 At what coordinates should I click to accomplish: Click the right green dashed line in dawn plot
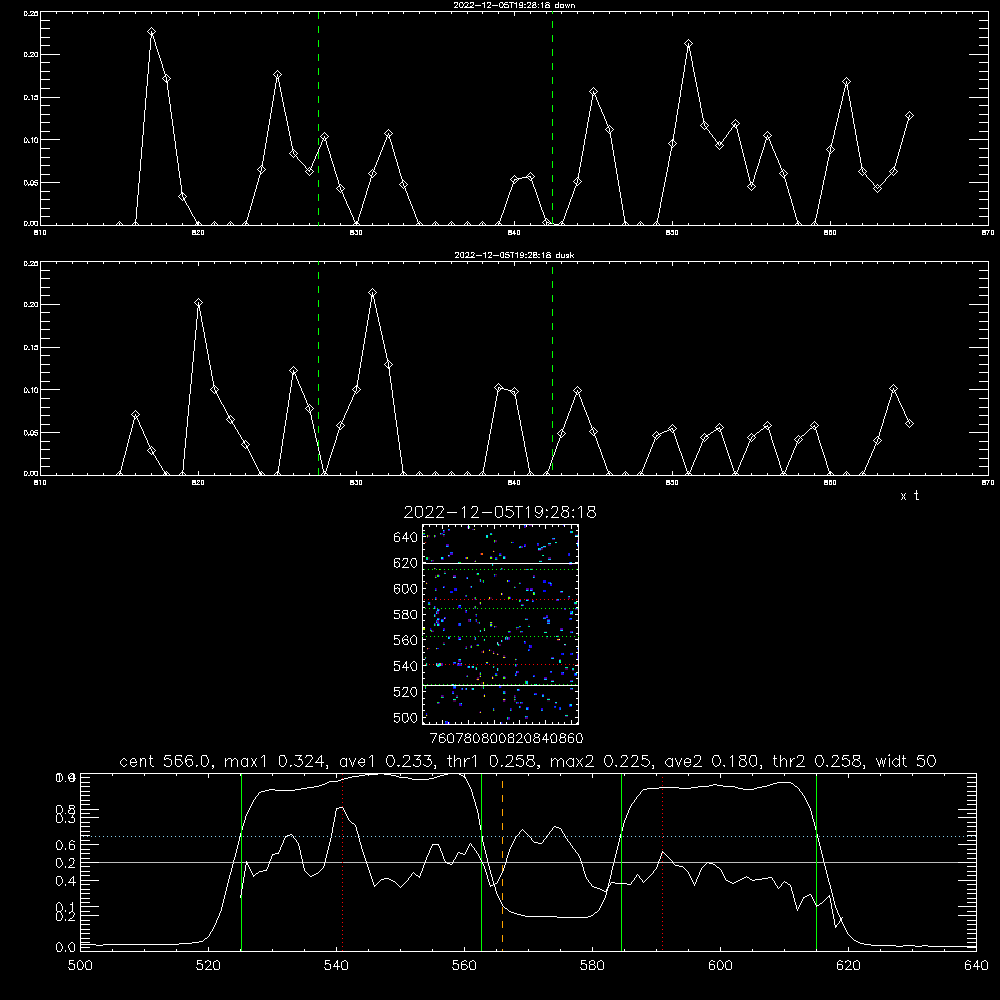(552, 118)
